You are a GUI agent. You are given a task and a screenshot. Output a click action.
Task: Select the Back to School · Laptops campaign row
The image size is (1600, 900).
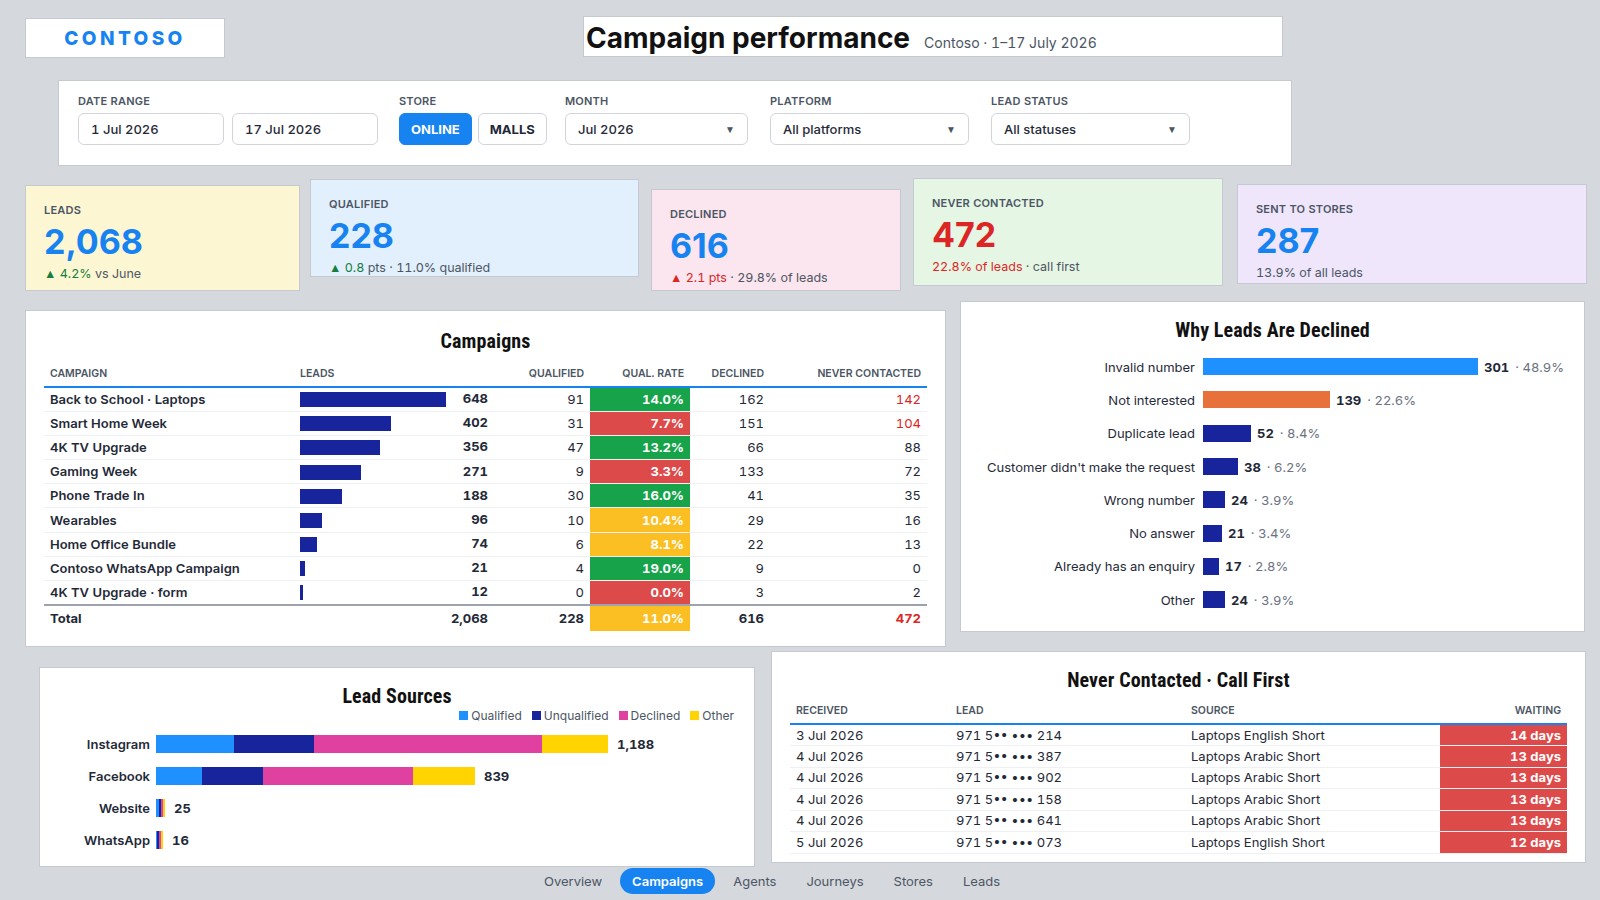(x=485, y=399)
